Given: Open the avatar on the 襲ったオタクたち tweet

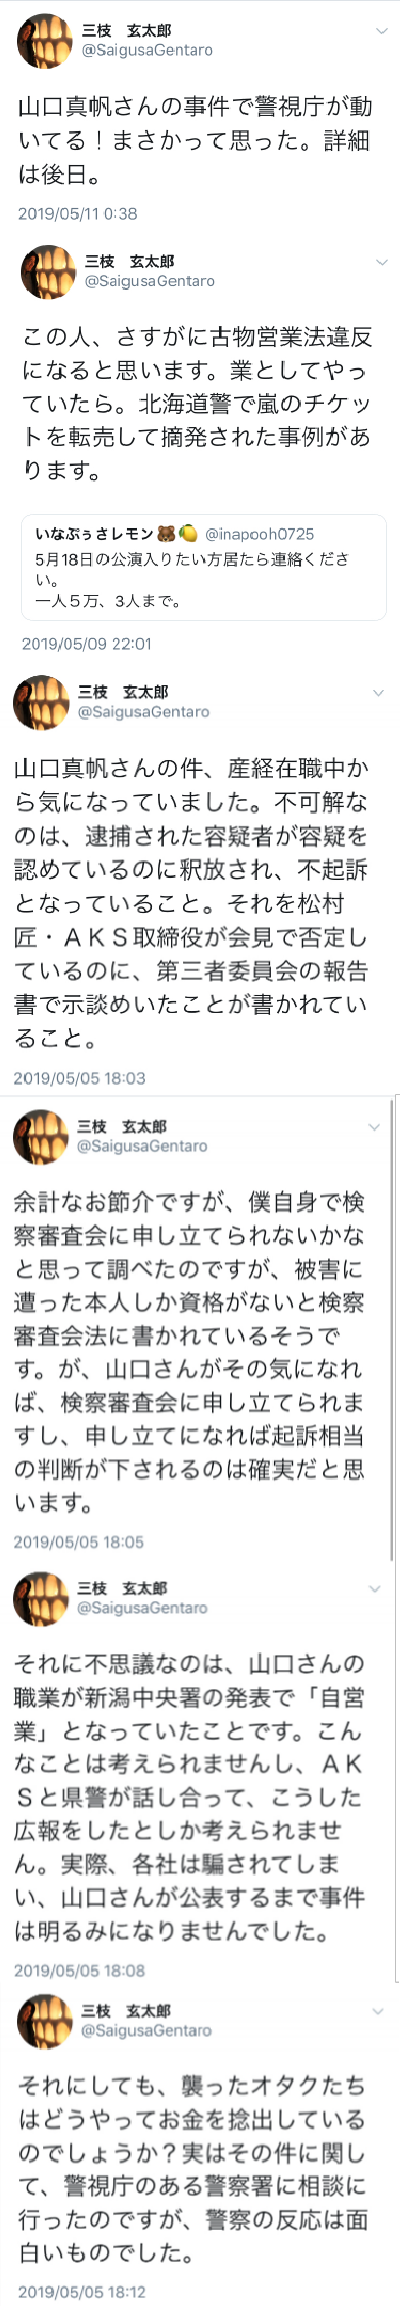Looking at the screenshot, I should point(45,2021).
